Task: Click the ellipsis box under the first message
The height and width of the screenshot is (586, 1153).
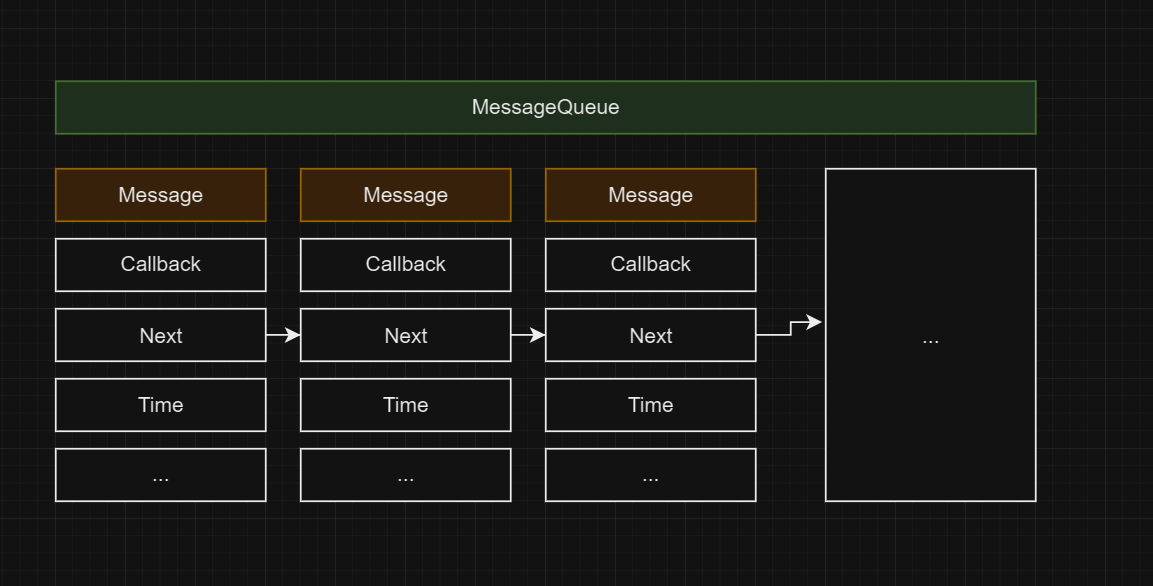Action: (x=160, y=474)
